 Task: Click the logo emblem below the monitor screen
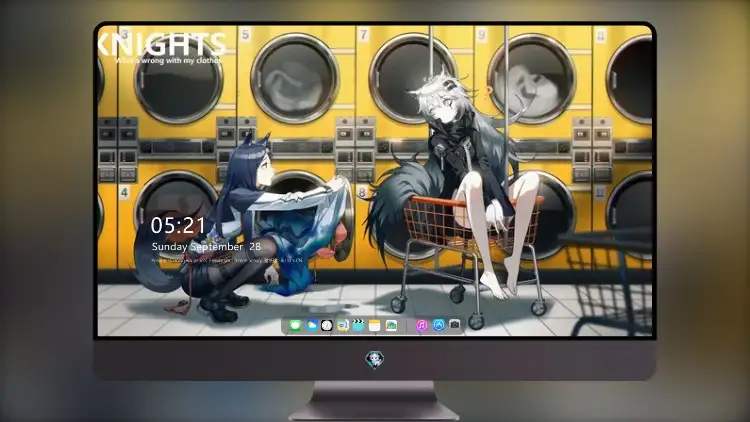point(375,360)
